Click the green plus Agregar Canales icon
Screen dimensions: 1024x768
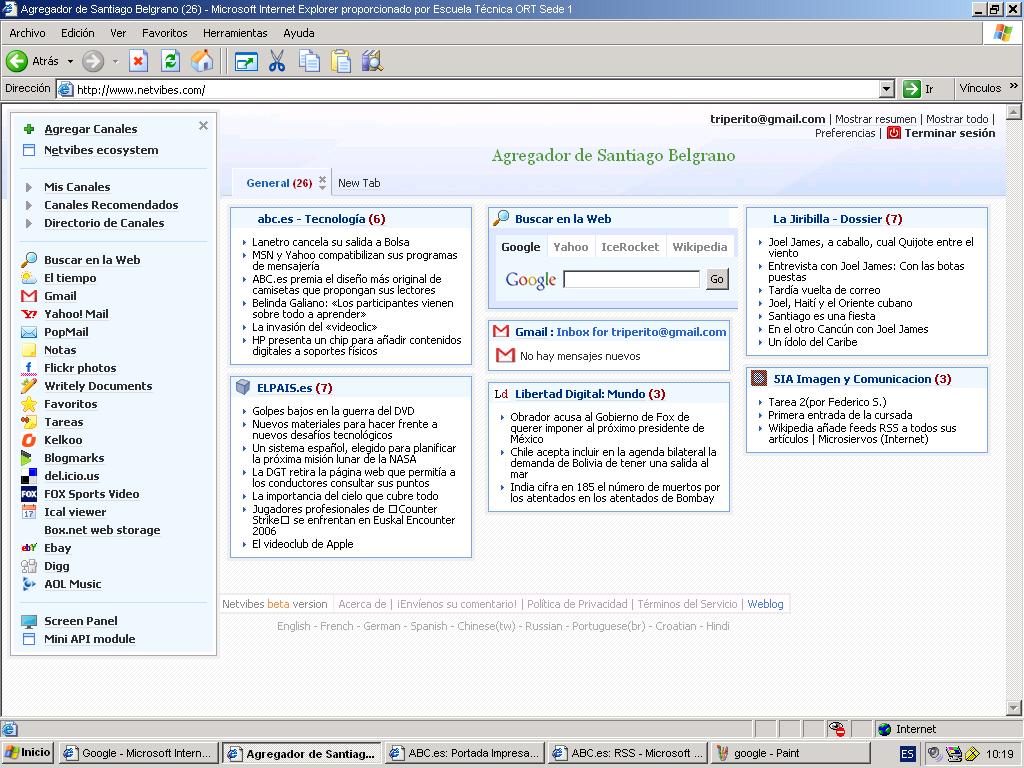(x=29, y=129)
